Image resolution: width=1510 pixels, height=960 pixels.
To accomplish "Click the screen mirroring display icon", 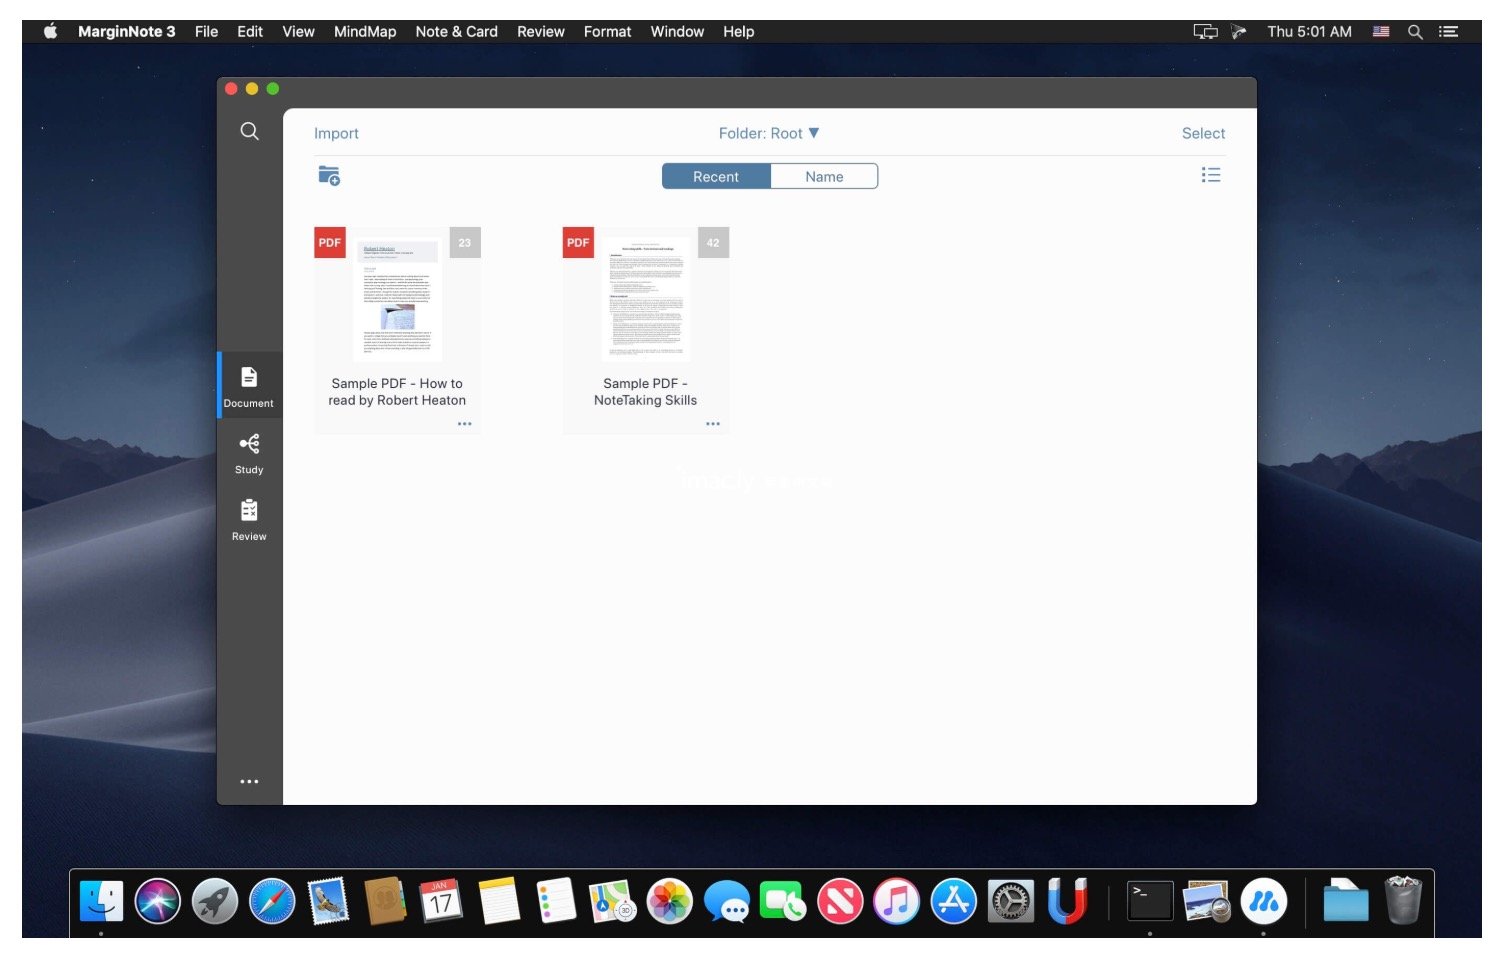I will pyautogui.click(x=1205, y=31).
